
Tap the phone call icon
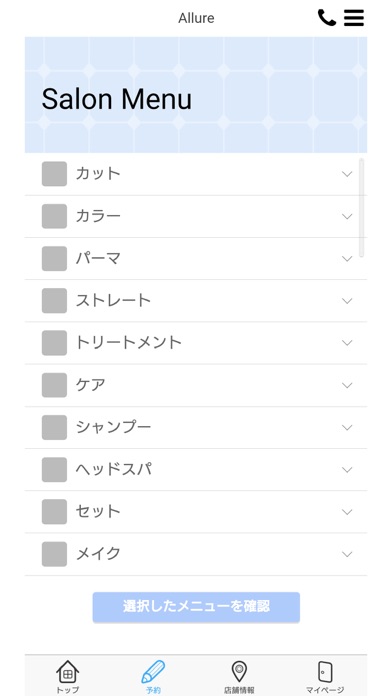point(327,18)
